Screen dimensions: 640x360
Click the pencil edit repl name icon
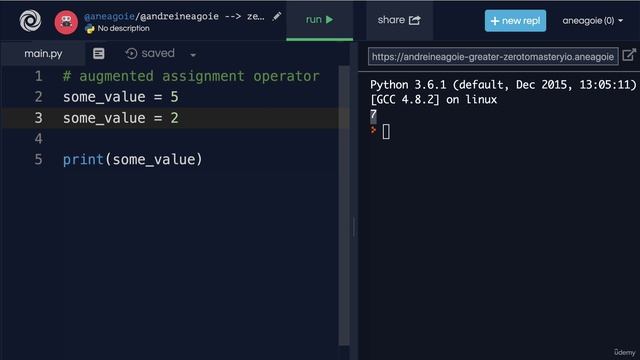277,16
